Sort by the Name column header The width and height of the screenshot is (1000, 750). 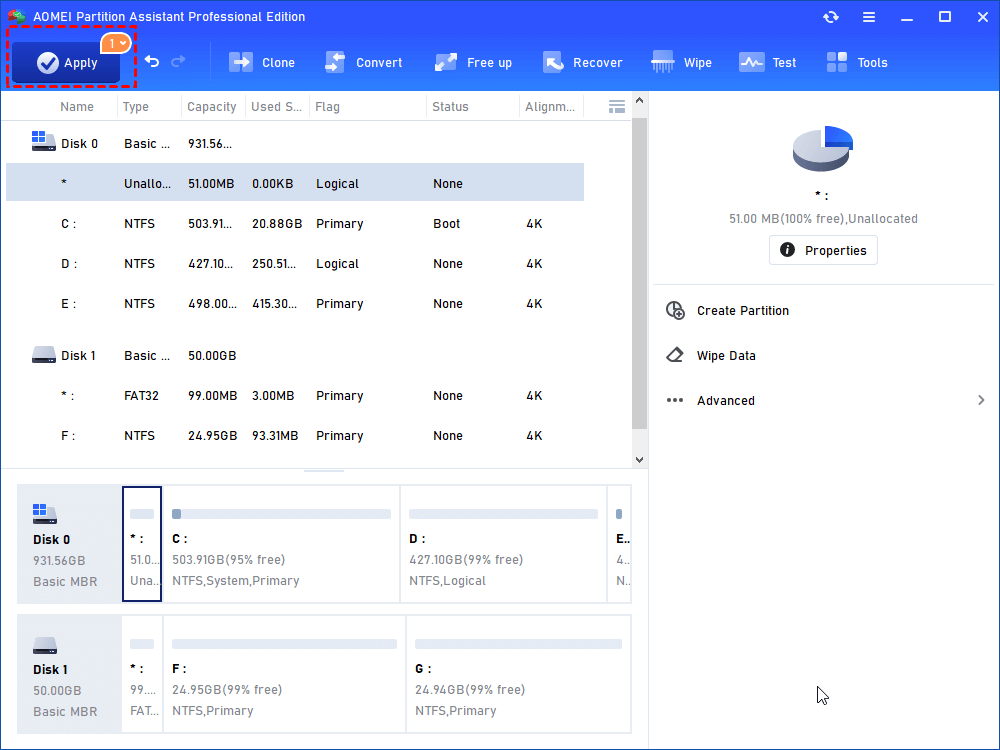point(77,107)
